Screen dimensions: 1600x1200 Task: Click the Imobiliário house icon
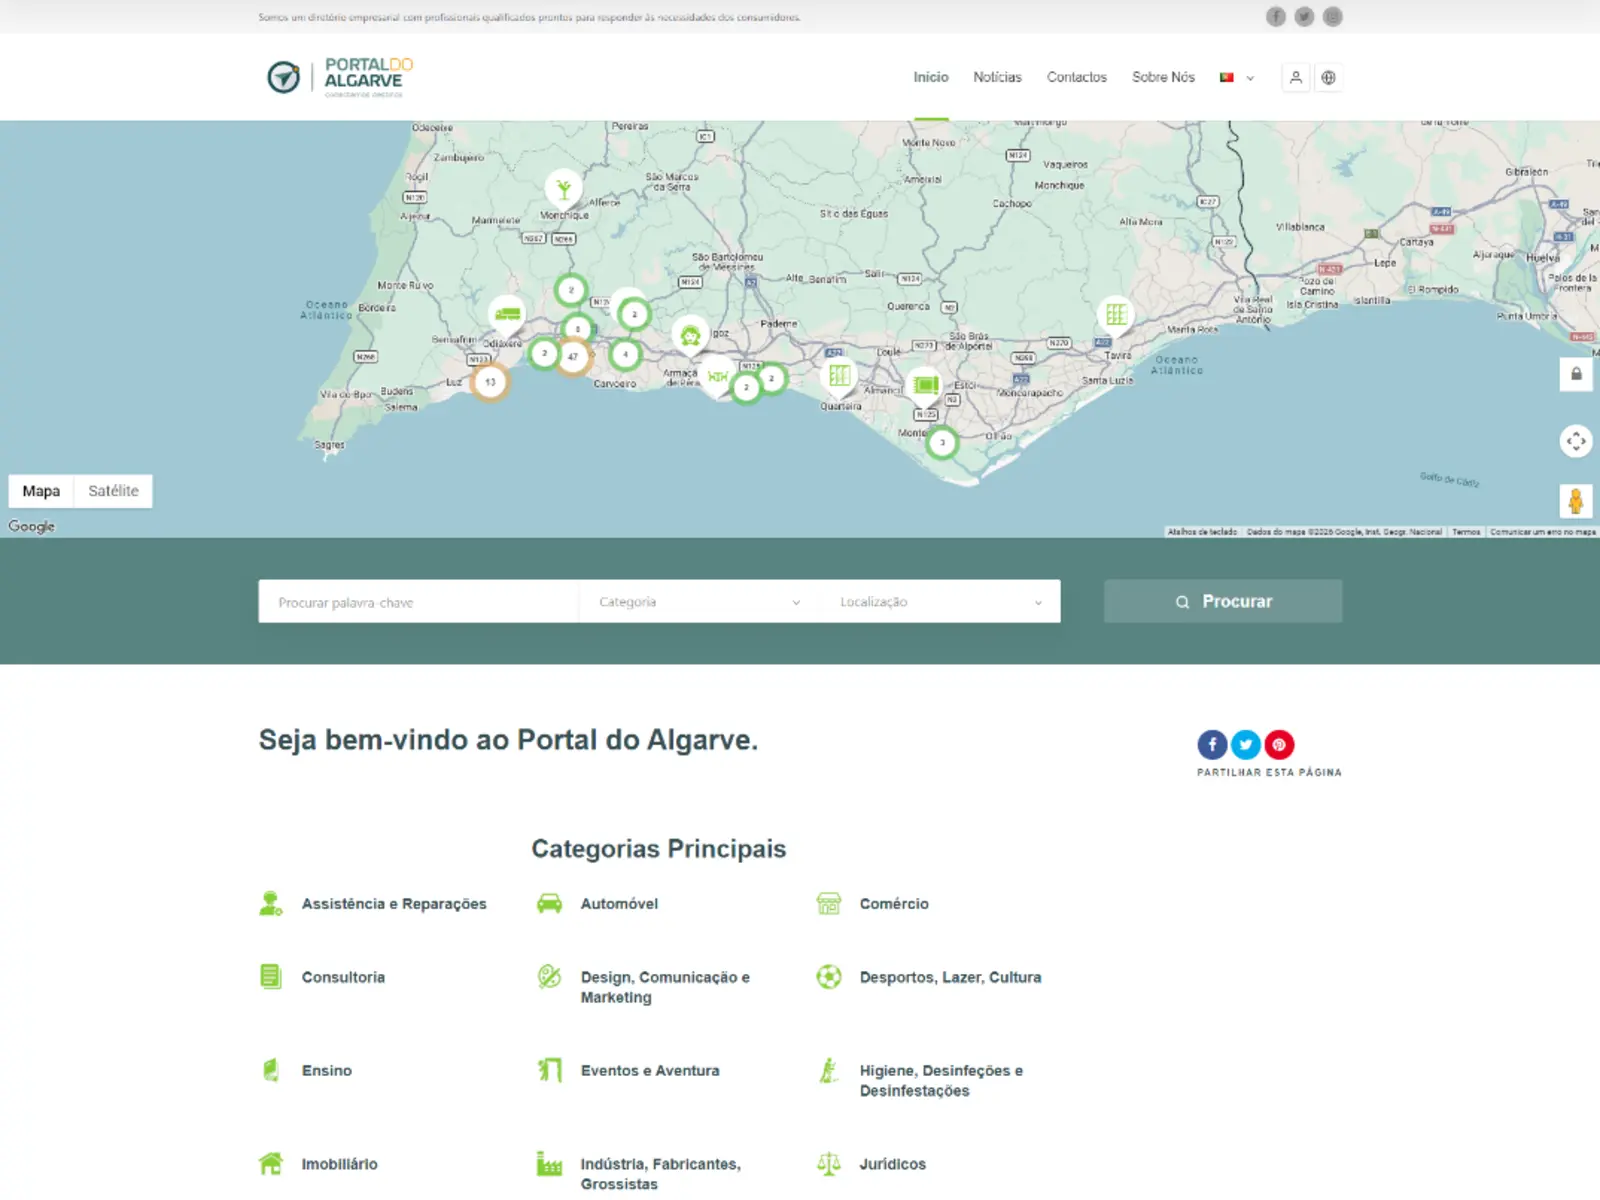pyautogui.click(x=270, y=1163)
